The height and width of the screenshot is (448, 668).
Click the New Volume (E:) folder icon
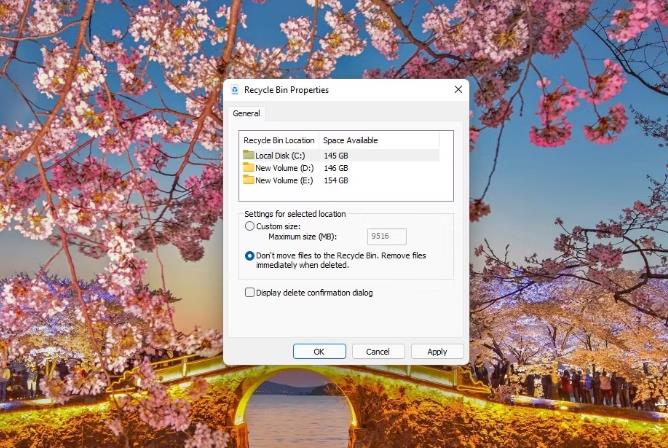click(248, 180)
